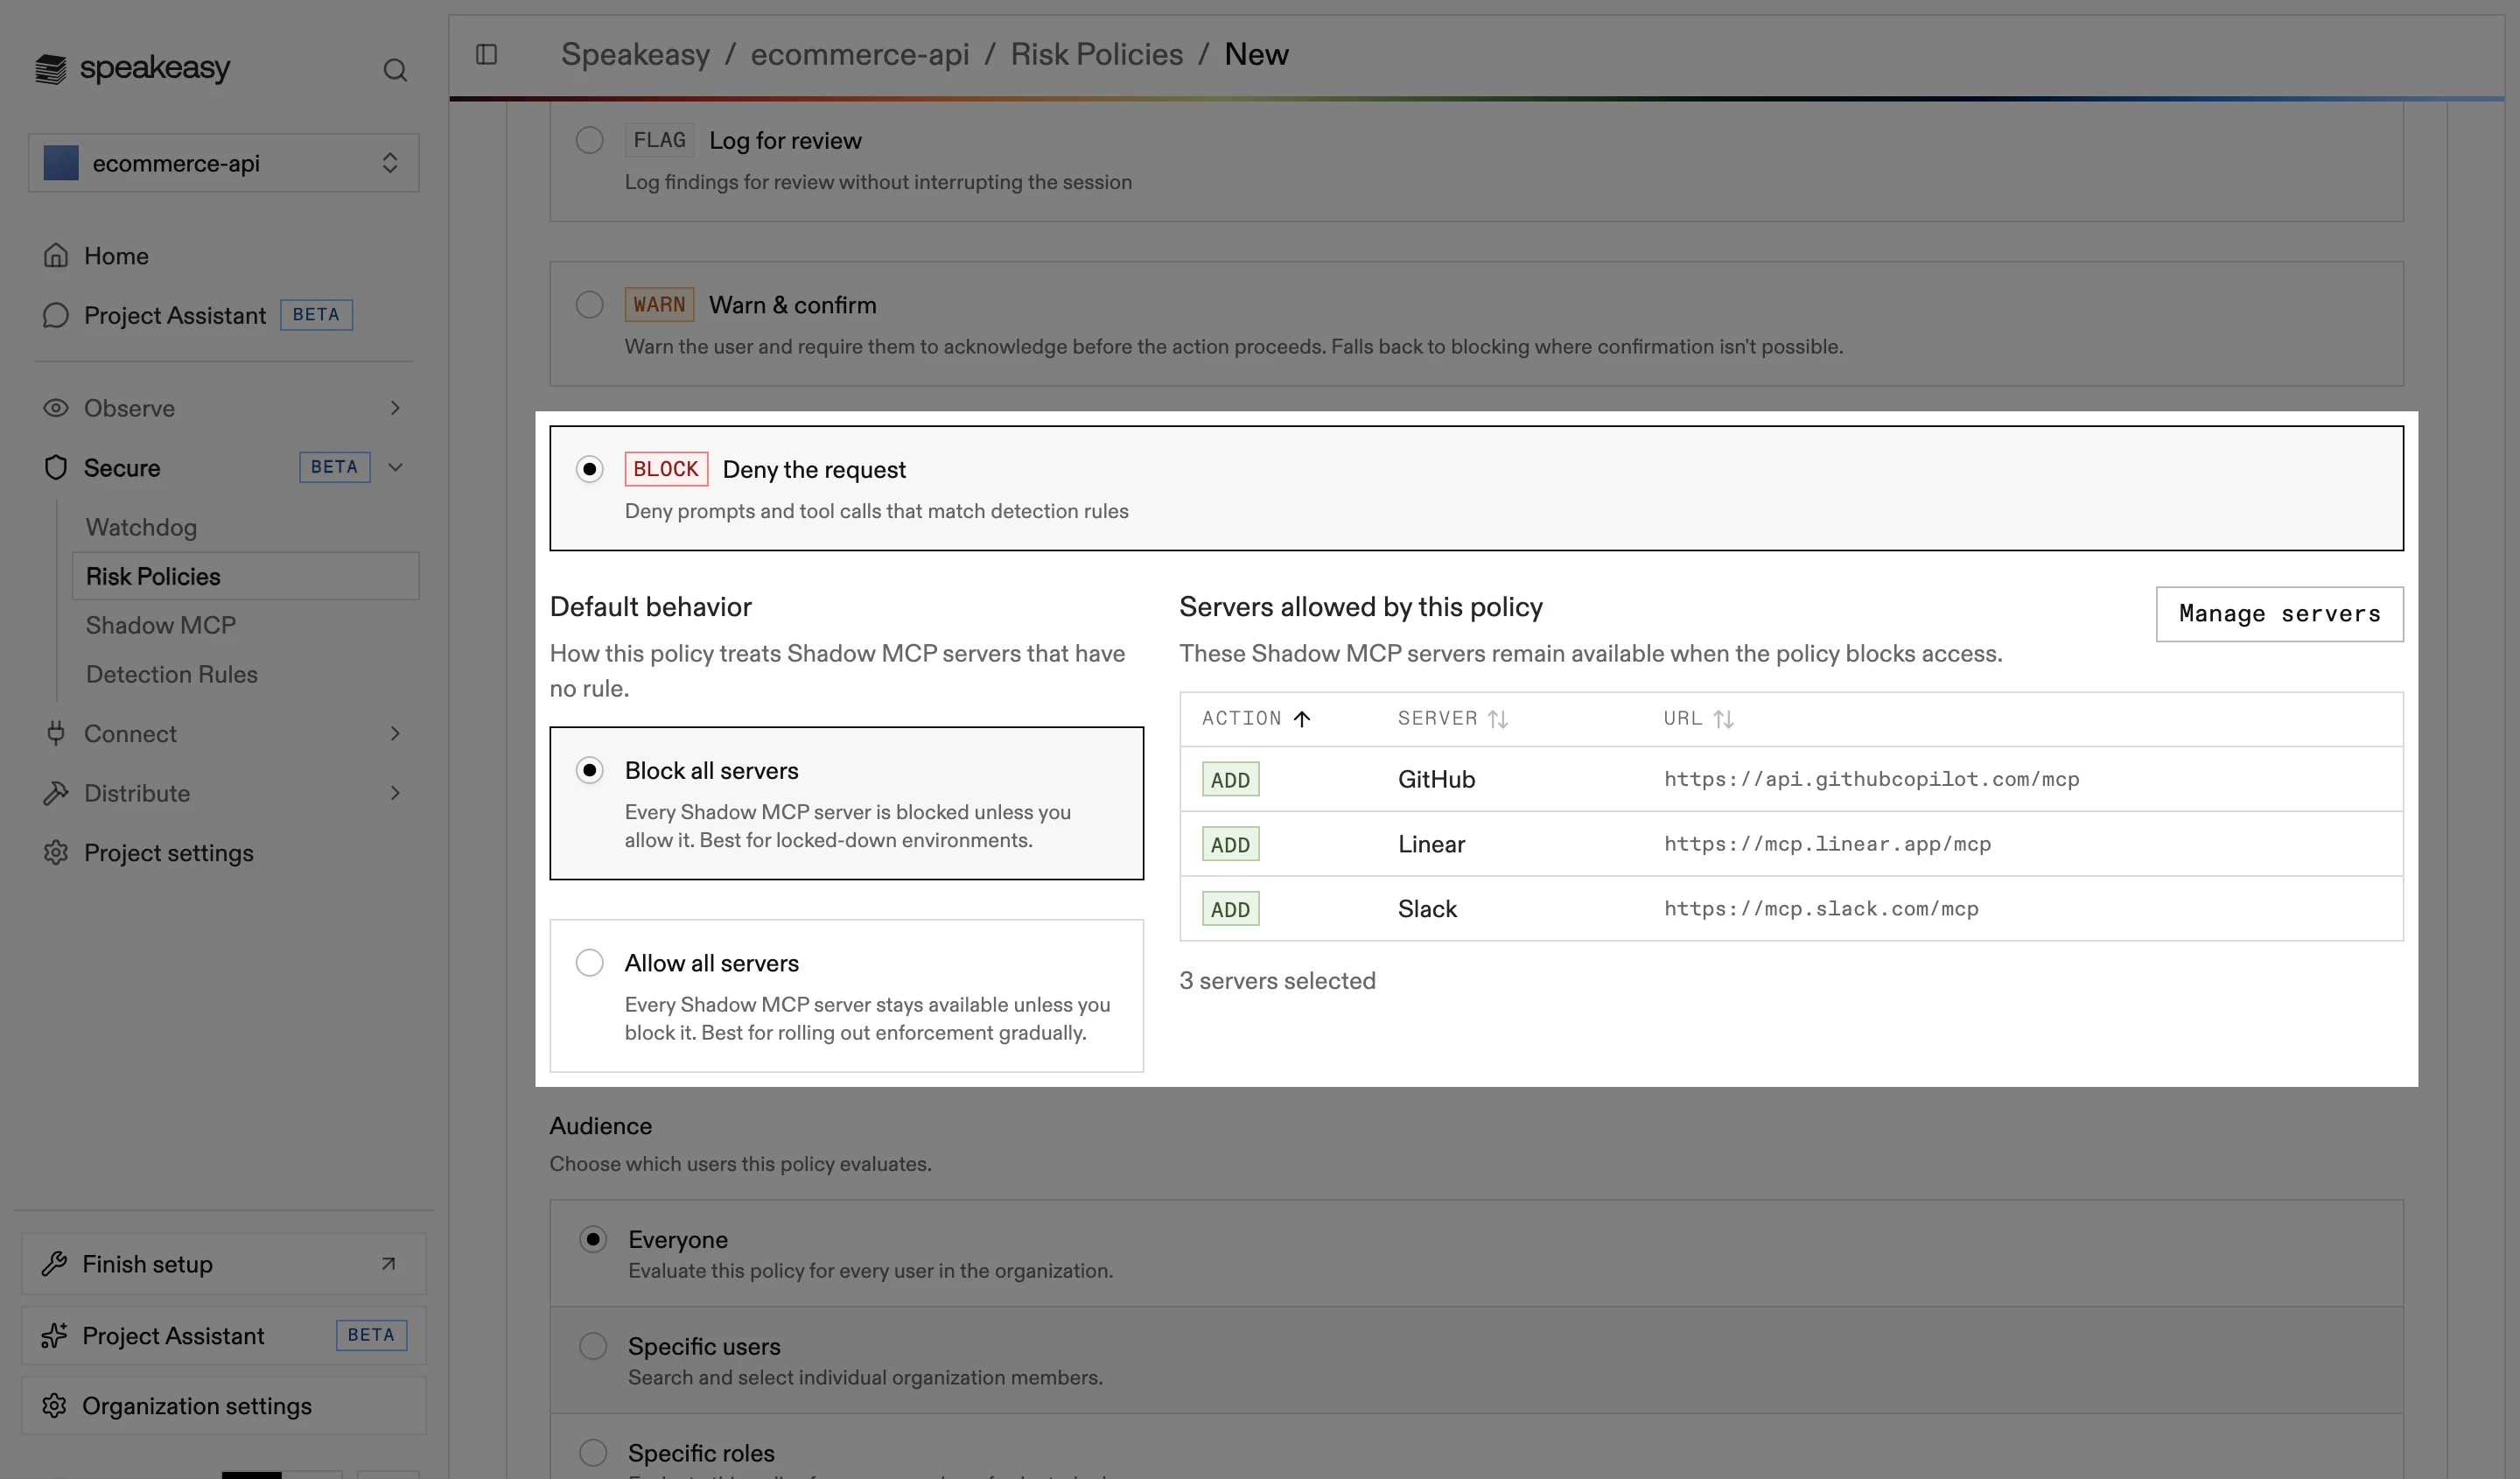Click the Distribute hammer icon
The width and height of the screenshot is (2520, 1479).
(56, 793)
